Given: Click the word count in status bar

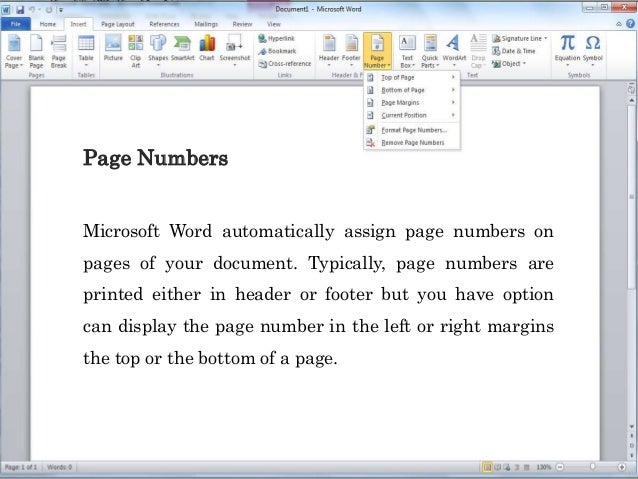Looking at the screenshot, I should [x=59, y=467].
